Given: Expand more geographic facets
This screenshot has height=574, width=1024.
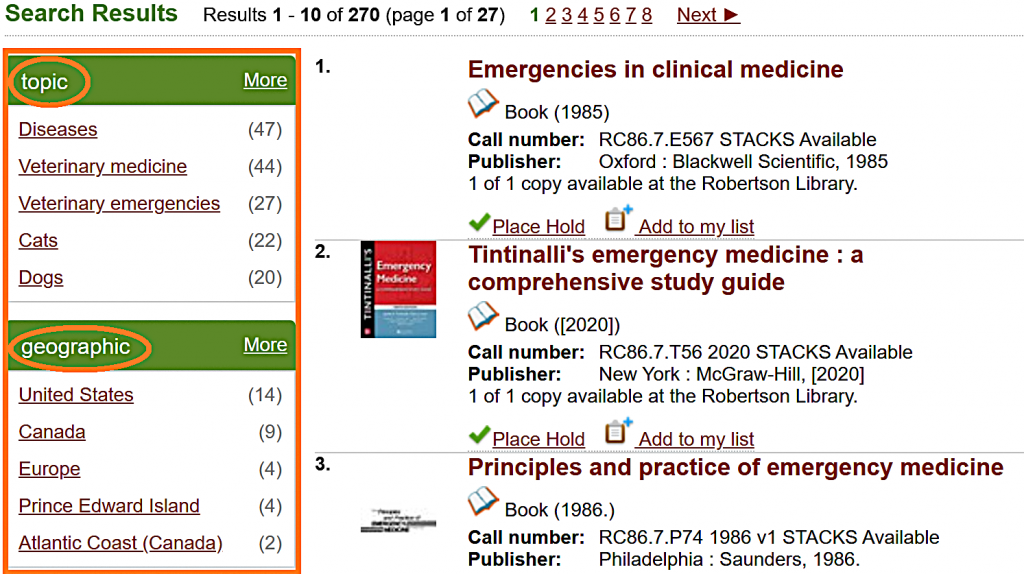Looking at the screenshot, I should (265, 345).
